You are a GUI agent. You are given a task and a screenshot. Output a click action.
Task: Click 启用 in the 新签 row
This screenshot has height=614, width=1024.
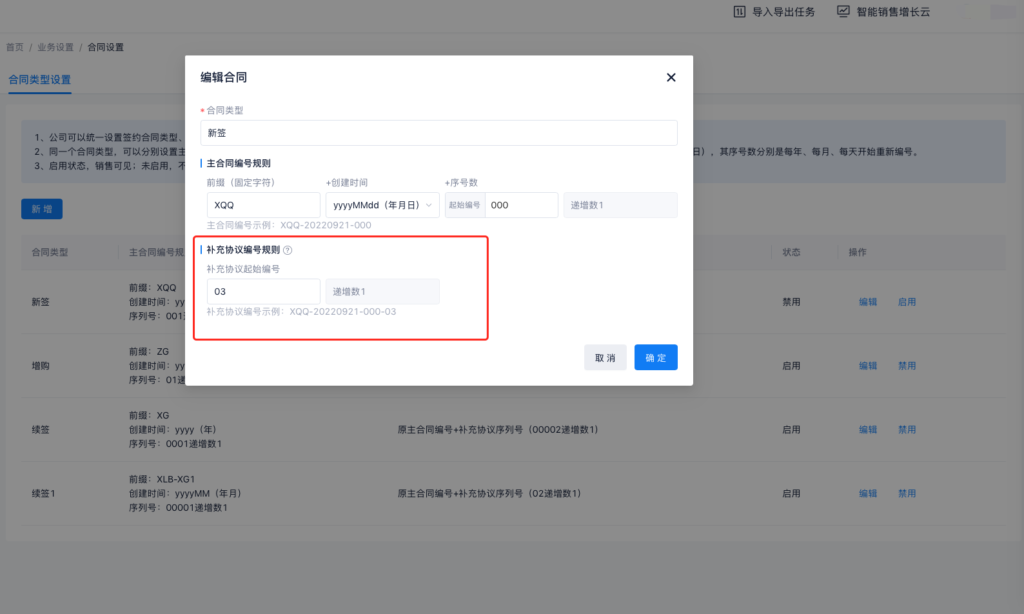pos(906,301)
